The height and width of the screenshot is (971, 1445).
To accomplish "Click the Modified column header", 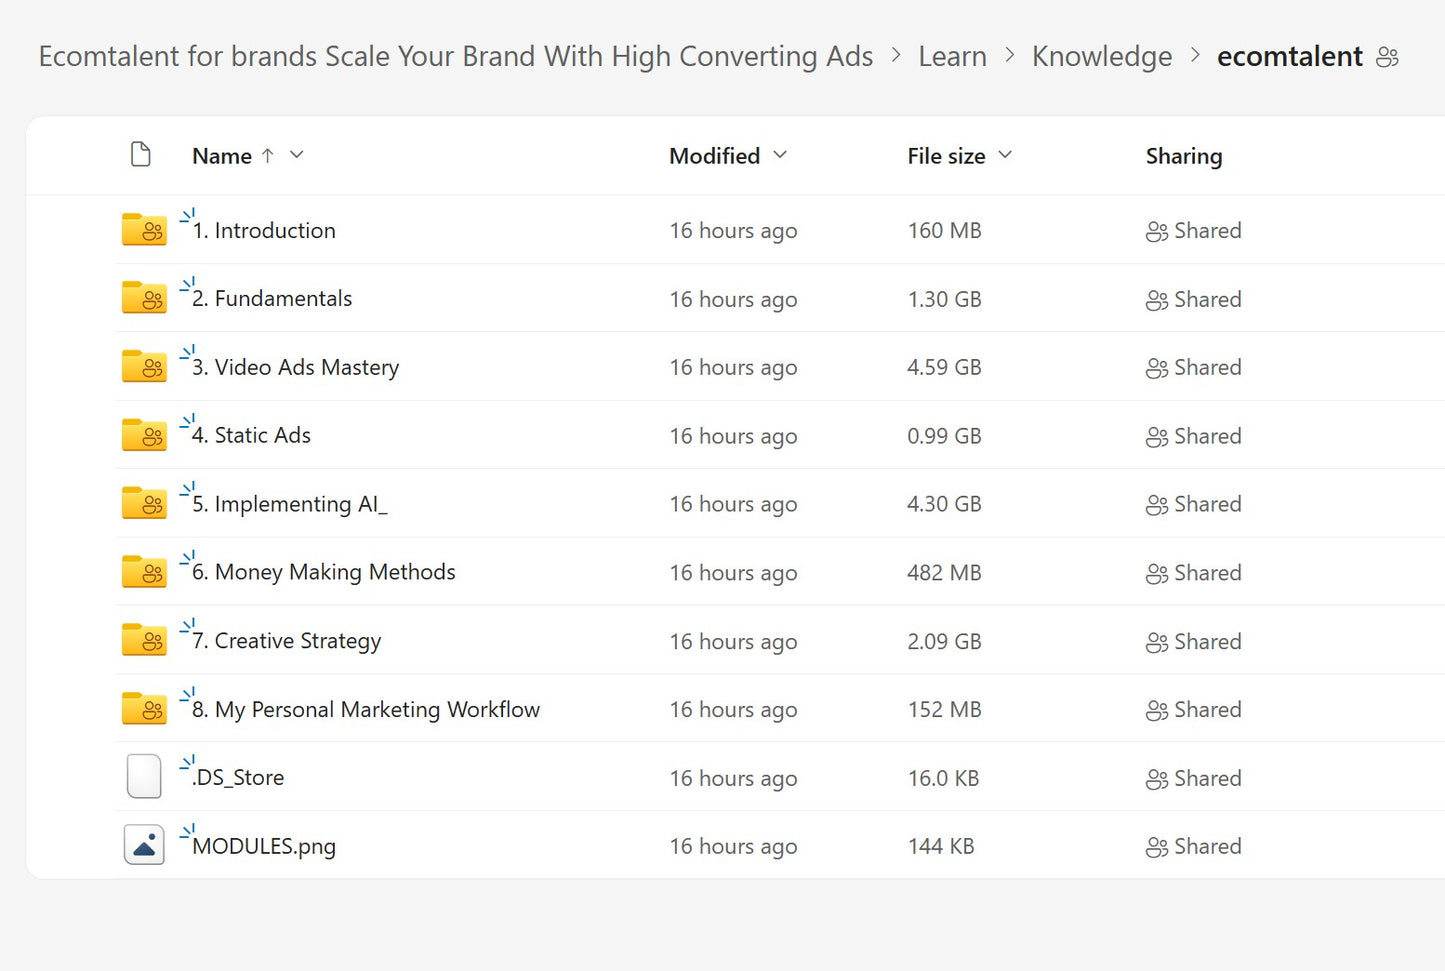I will (715, 156).
